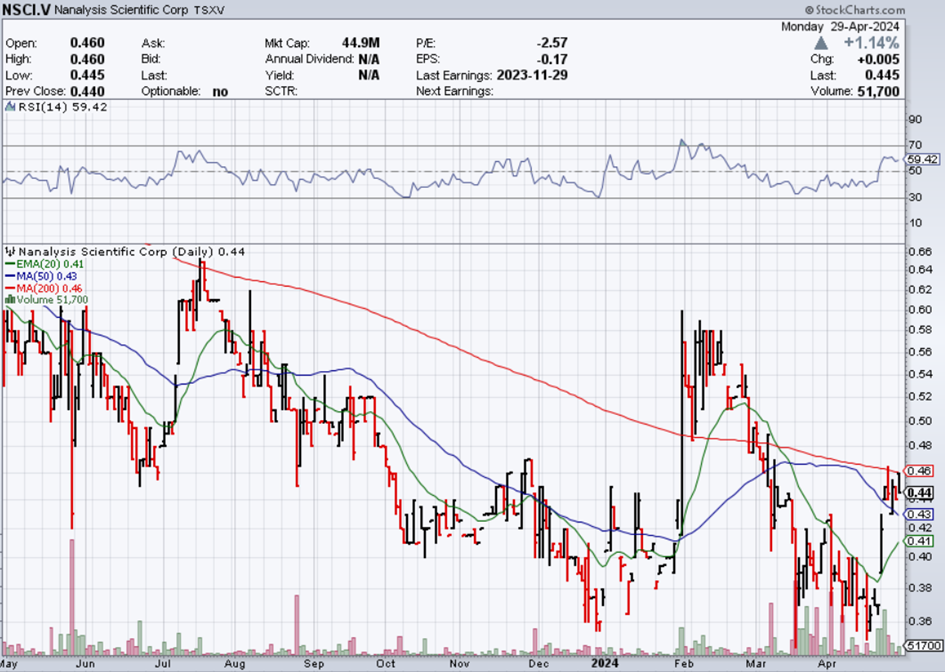Screen dimensions: 945x672
Task: Click the P/E value -2.57
Action: pos(551,43)
